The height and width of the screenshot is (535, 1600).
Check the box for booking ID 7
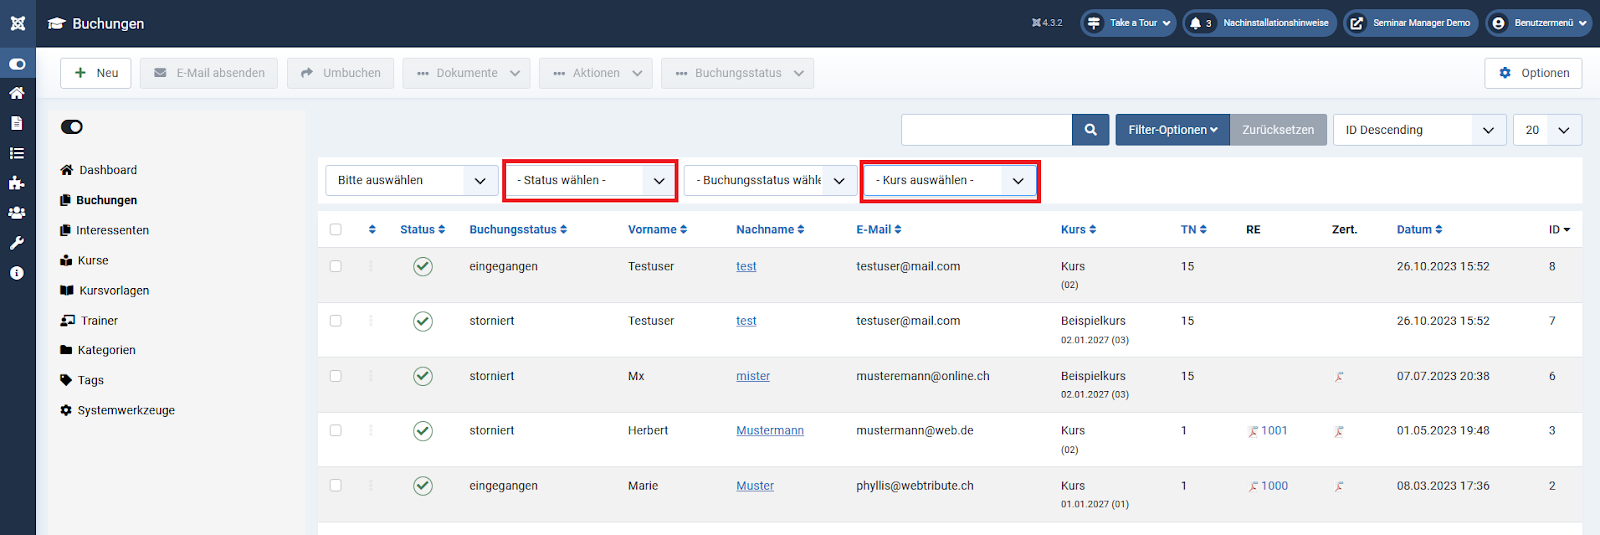coord(336,321)
